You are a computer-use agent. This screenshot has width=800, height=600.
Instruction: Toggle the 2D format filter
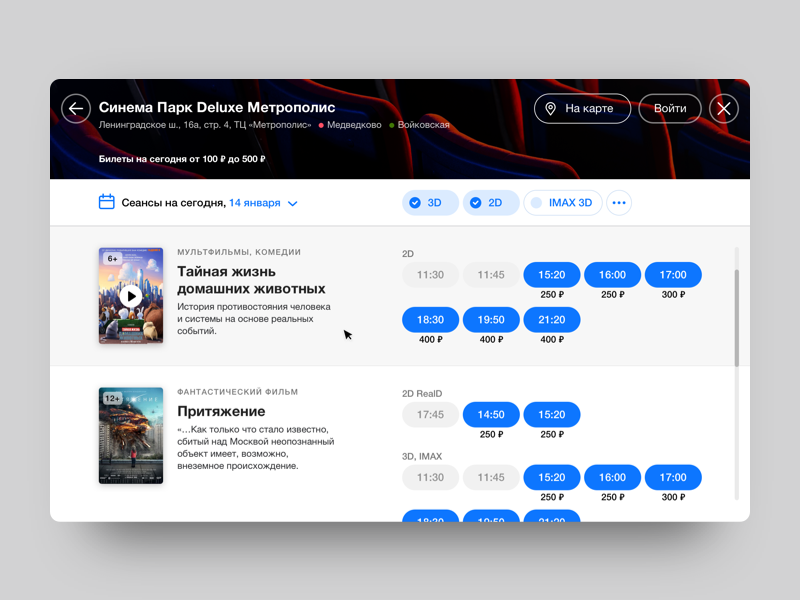click(491, 203)
